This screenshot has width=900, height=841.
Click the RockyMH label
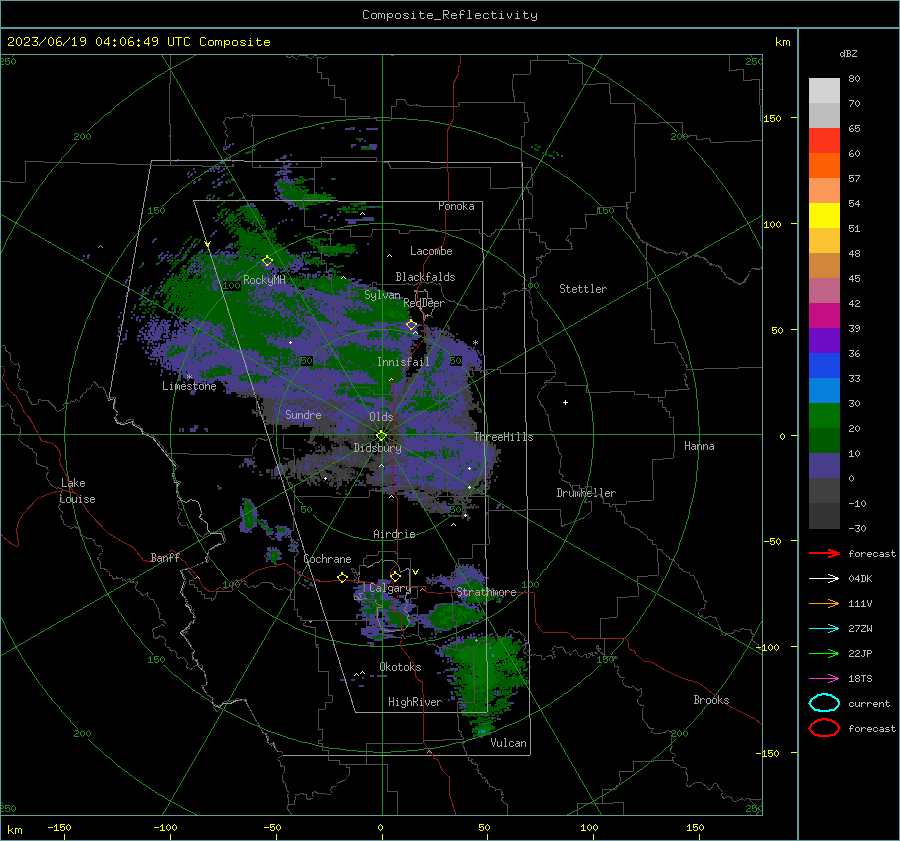point(264,280)
